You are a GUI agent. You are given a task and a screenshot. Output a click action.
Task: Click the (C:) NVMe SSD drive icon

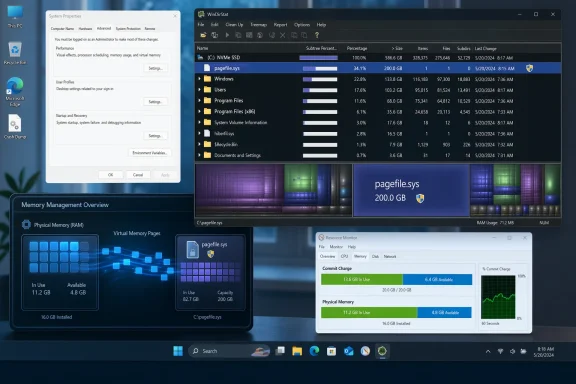tap(200, 57)
